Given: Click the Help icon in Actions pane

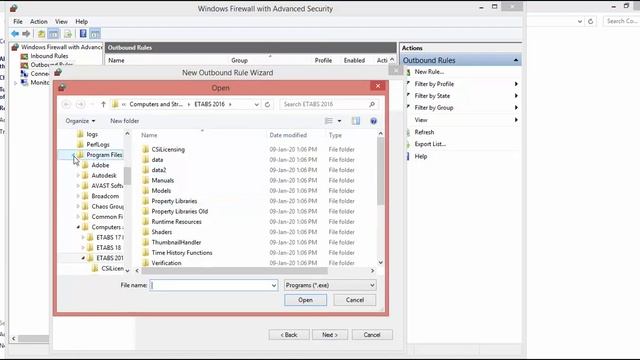Looking at the screenshot, I should 408,156.
